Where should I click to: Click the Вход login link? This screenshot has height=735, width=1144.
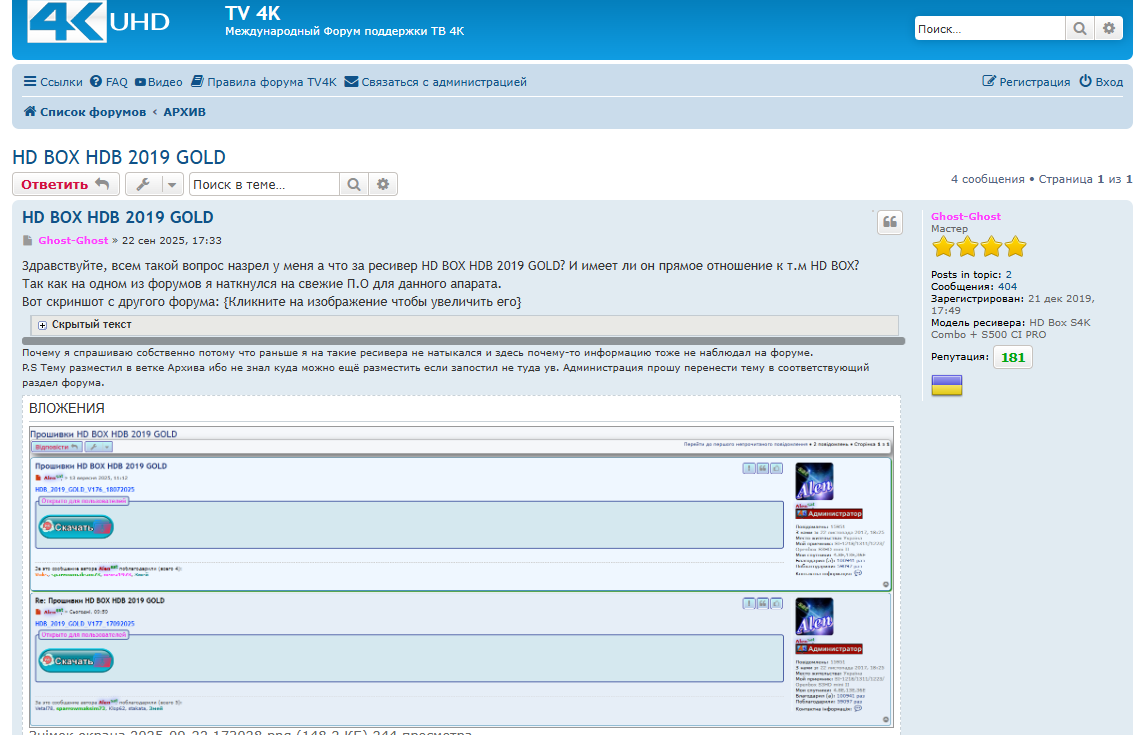point(1101,82)
